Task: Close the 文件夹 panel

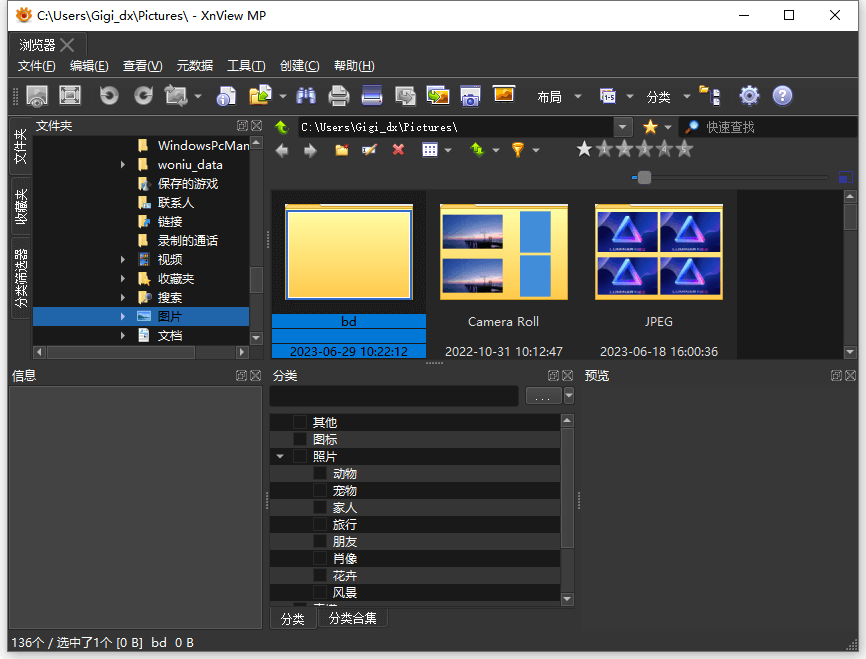Action: tap(257, 125)
